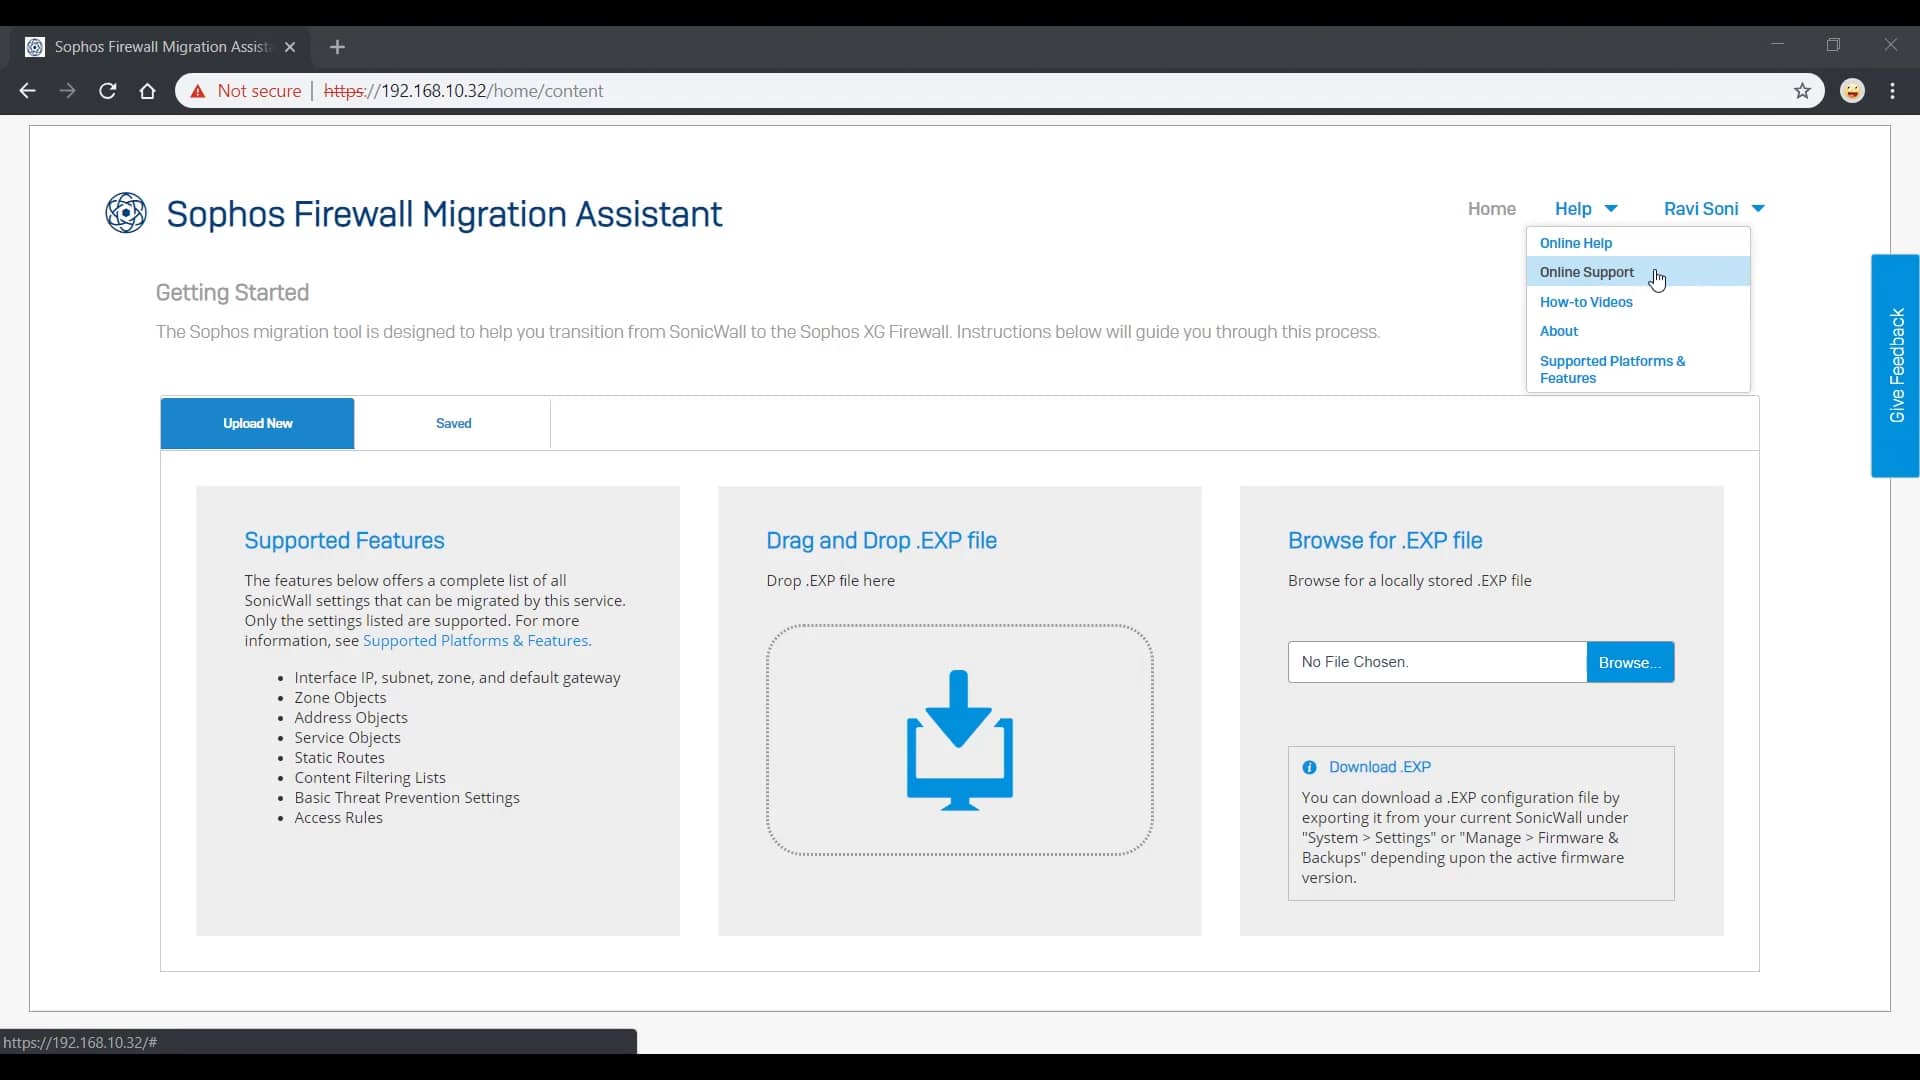Image resolution: width=1920 pixels, height=1080 pixels.
Task: Click the Sophos Firewall Migration Assistant logo
Action: [125, 213]
